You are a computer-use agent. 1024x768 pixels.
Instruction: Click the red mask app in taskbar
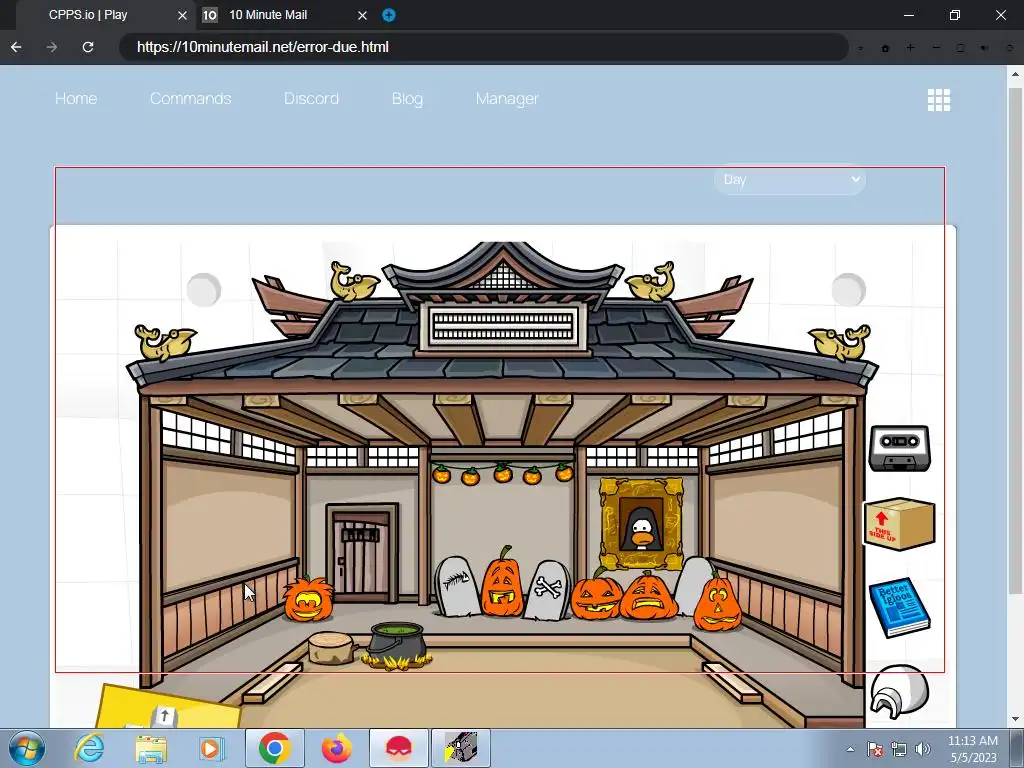[398, 748]
